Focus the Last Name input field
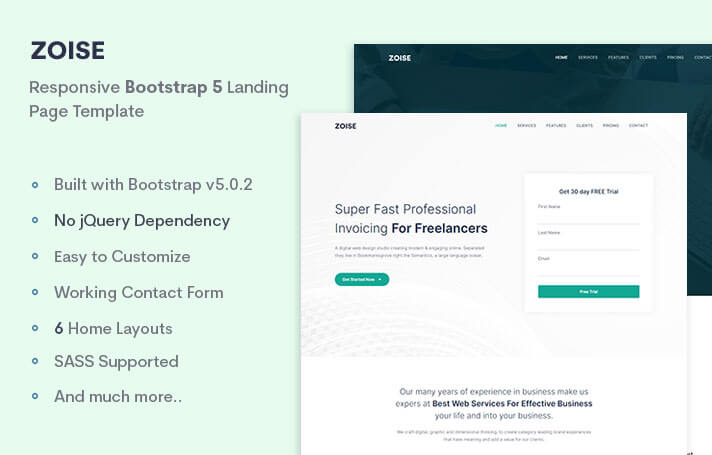 588,244
